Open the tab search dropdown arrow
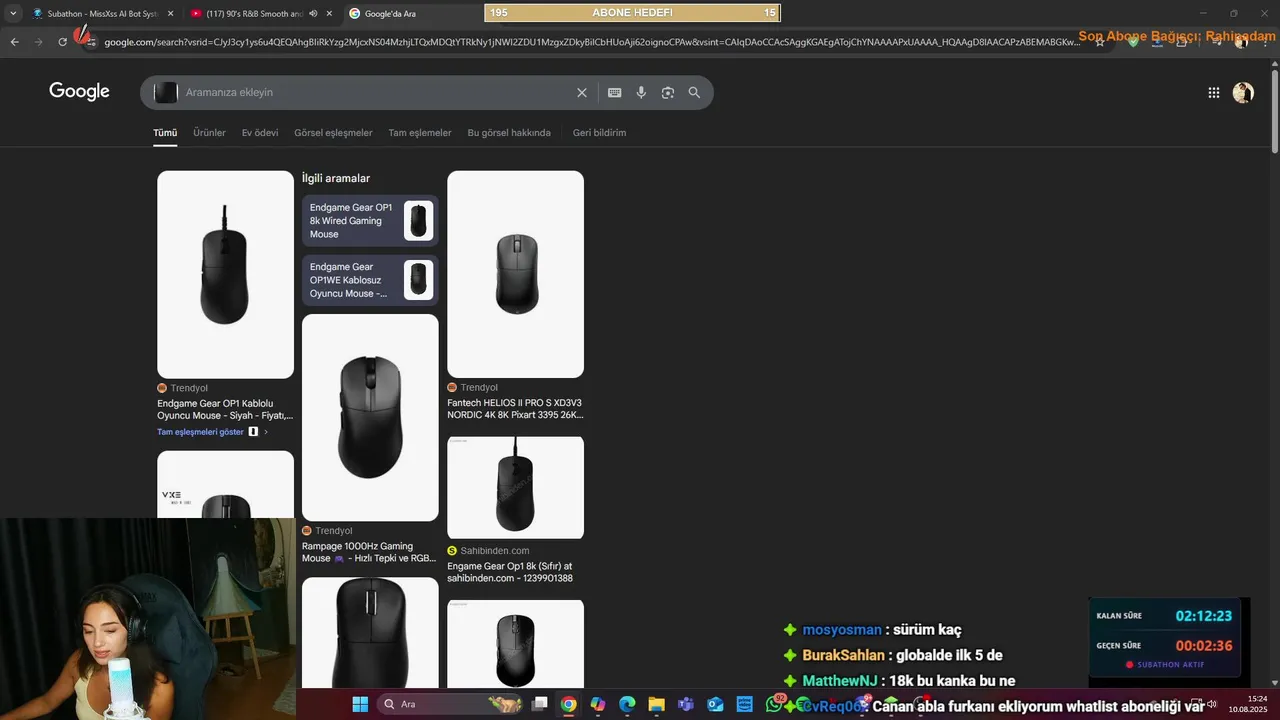Viewport: 1280px width, 720px height. point(13,13)
